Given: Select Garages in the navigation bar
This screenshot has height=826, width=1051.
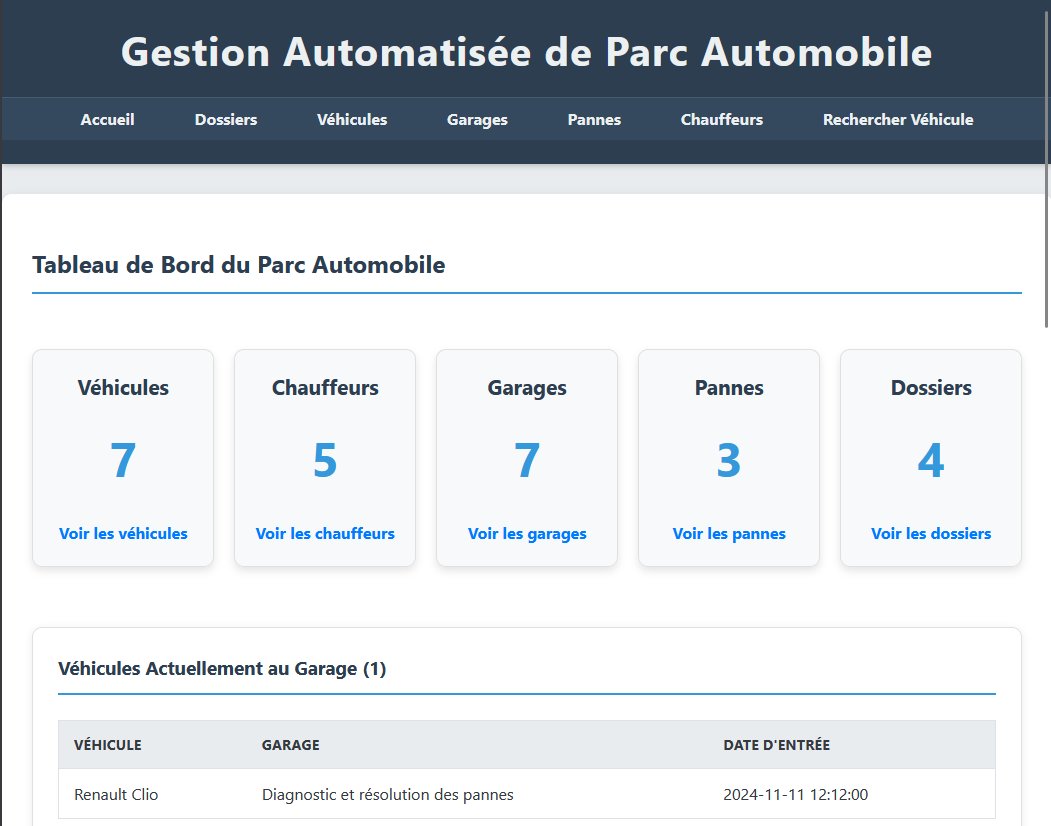Looking at the screenshot, I should [x=477, y=120].
